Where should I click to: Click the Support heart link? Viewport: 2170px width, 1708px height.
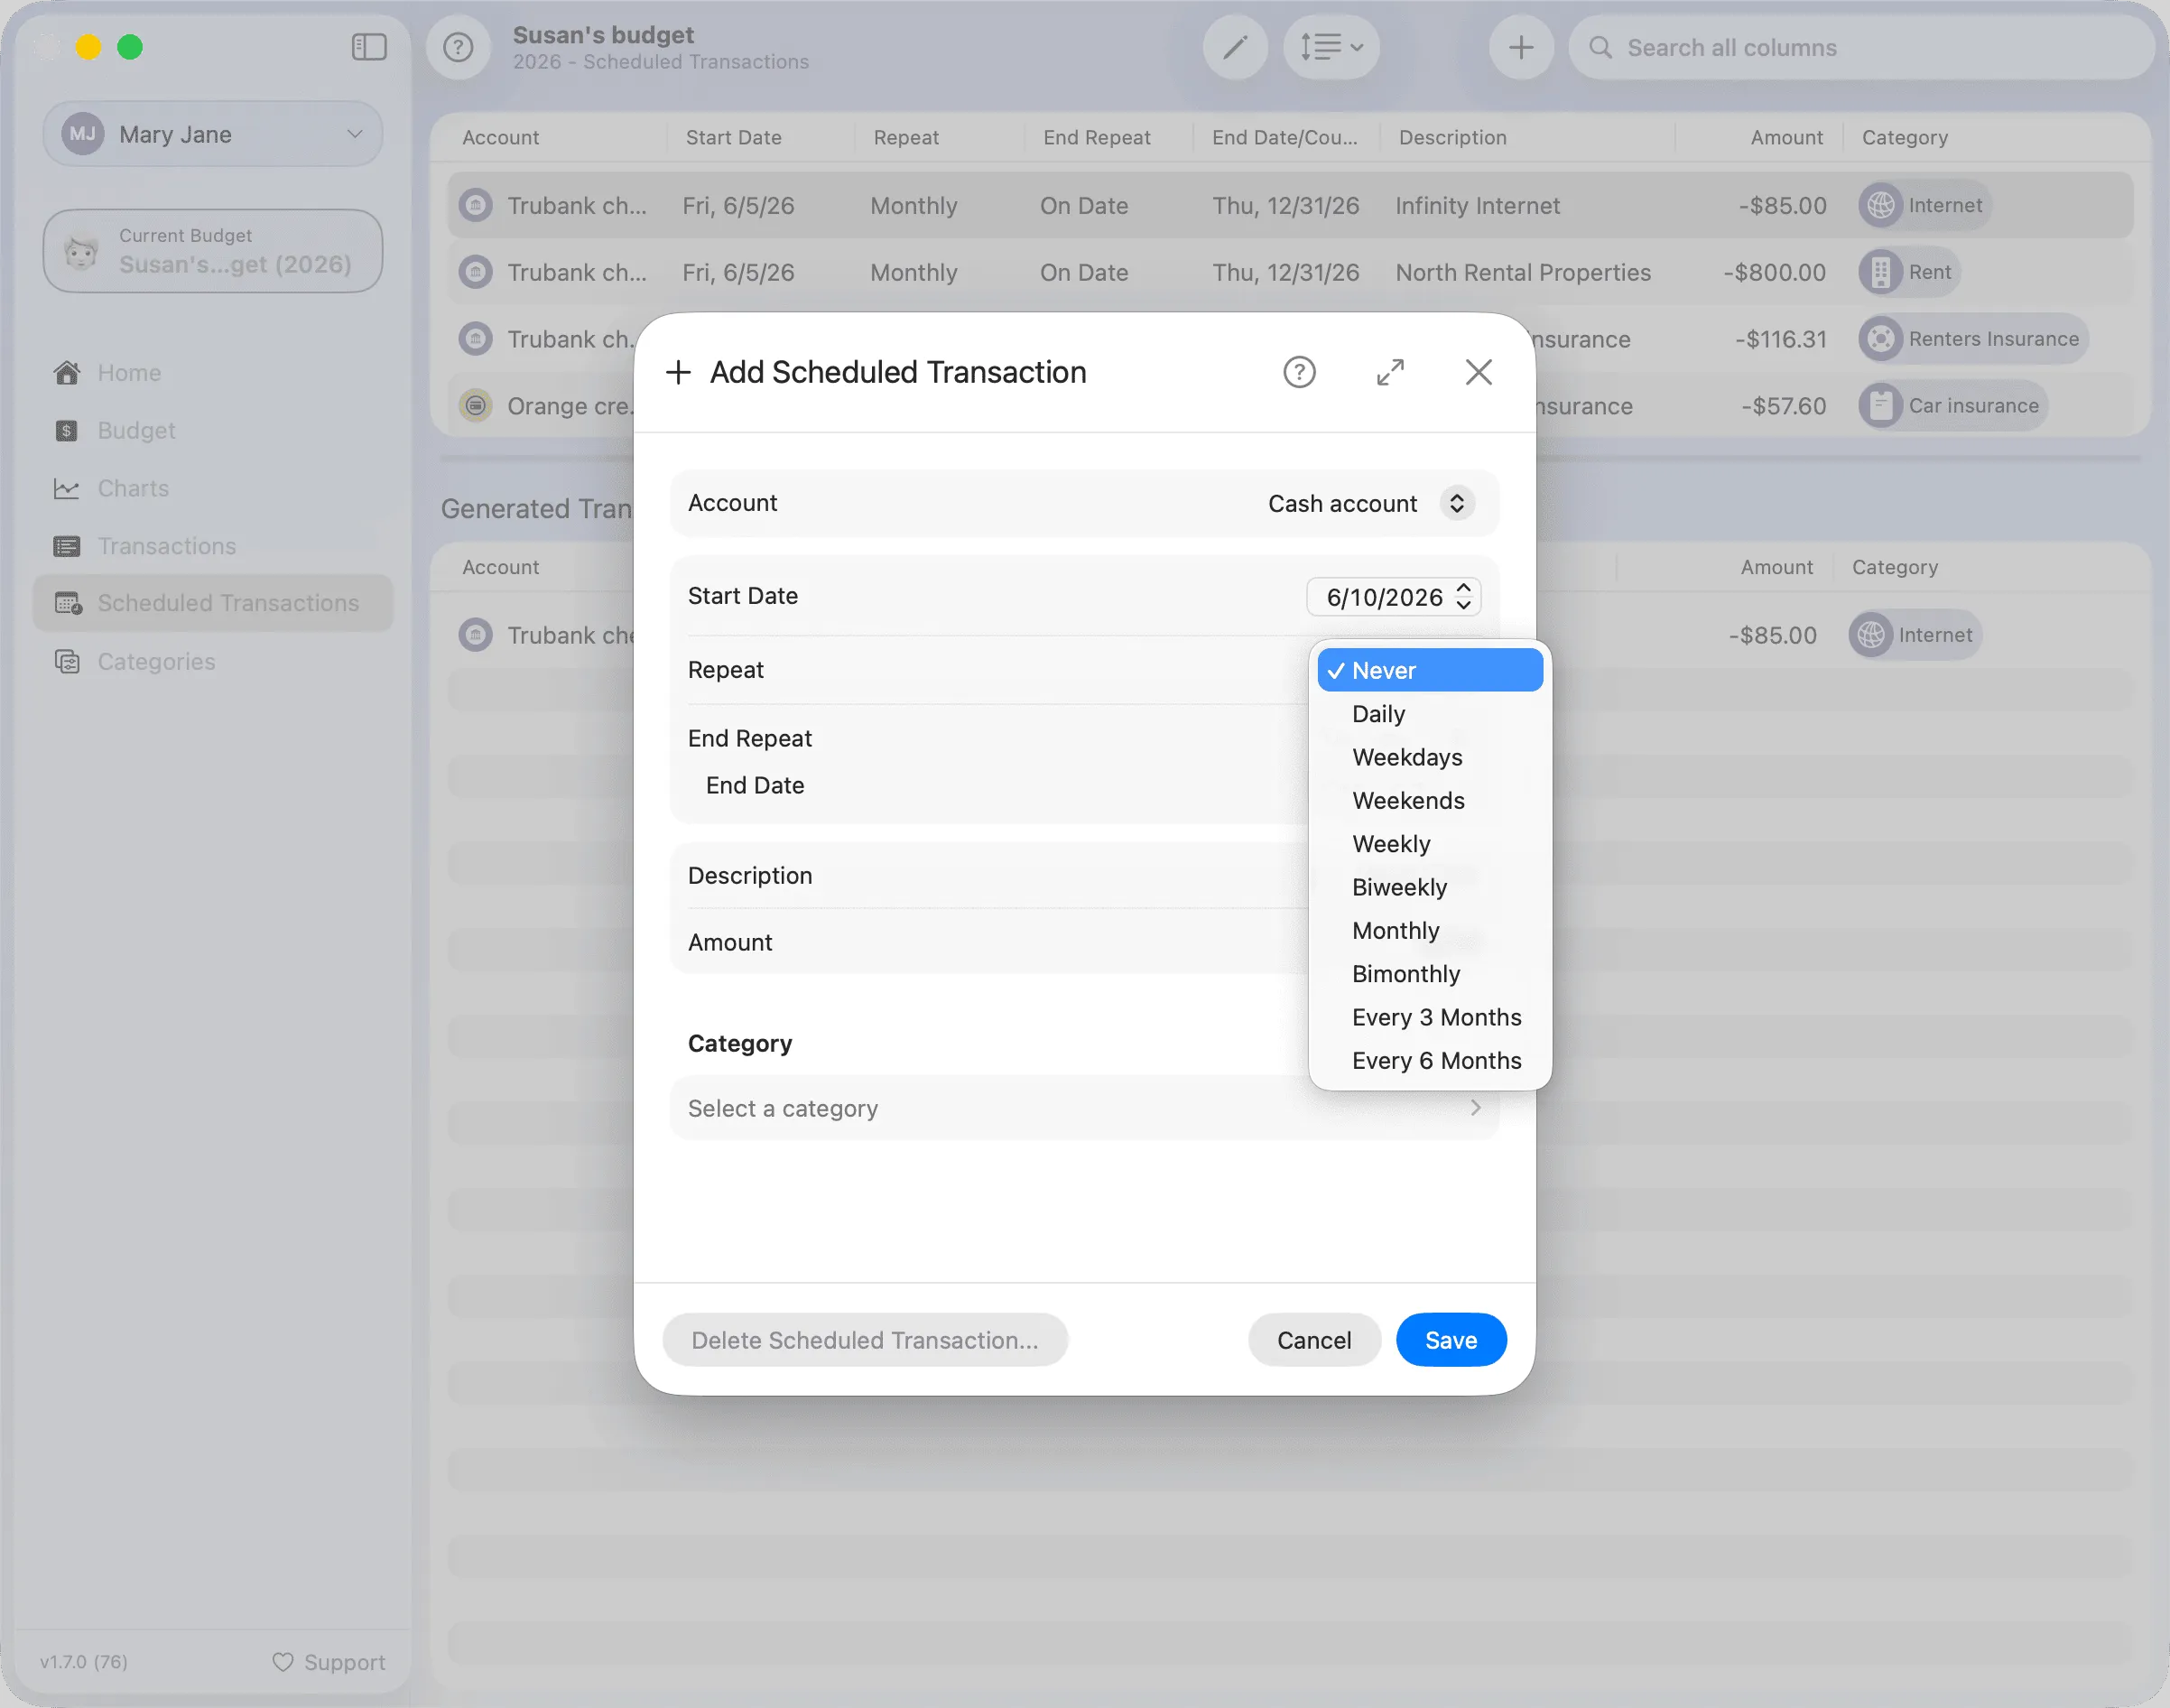tap(329, 1662)
